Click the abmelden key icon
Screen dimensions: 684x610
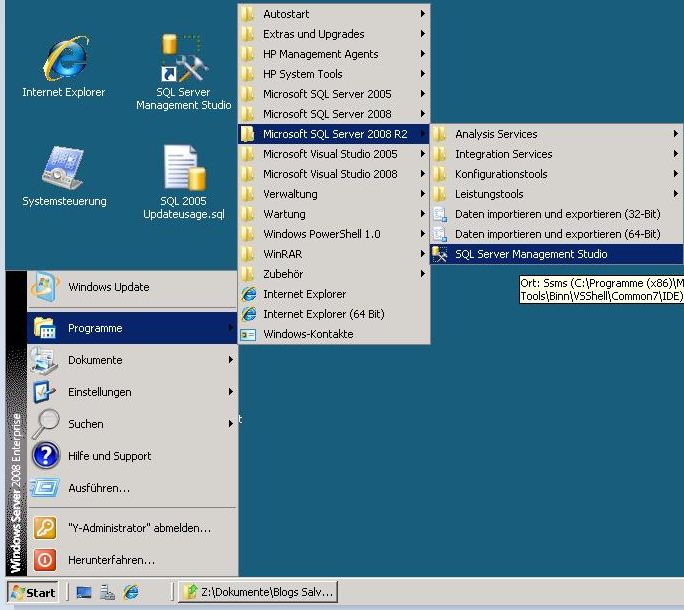(45, 528)
